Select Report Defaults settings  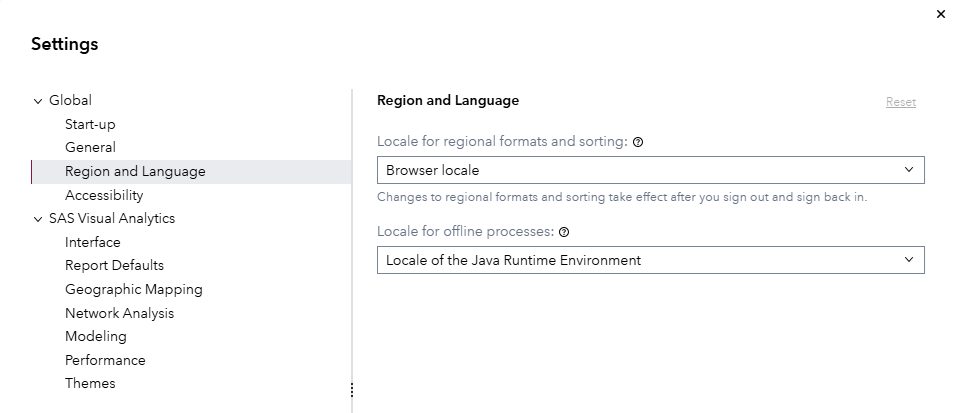point(114,265)
